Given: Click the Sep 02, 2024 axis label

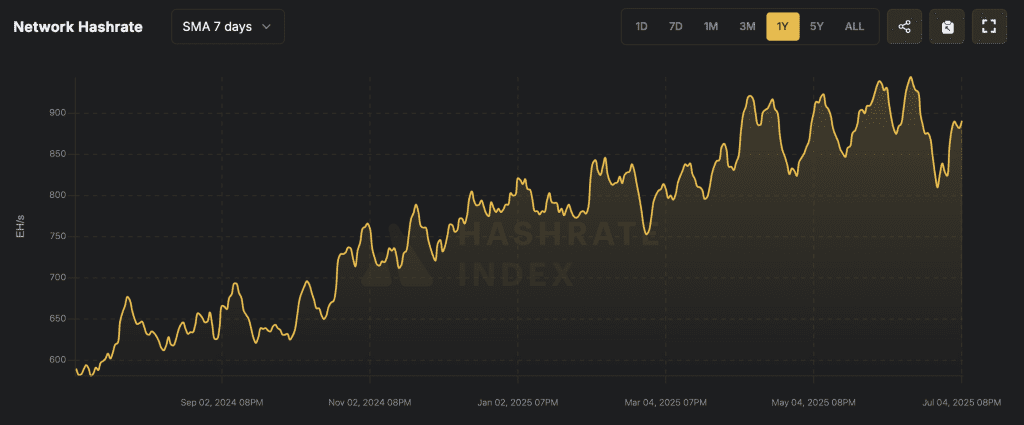Looking at the screenshot, I should pyautogui.click(x=222, y=403).
